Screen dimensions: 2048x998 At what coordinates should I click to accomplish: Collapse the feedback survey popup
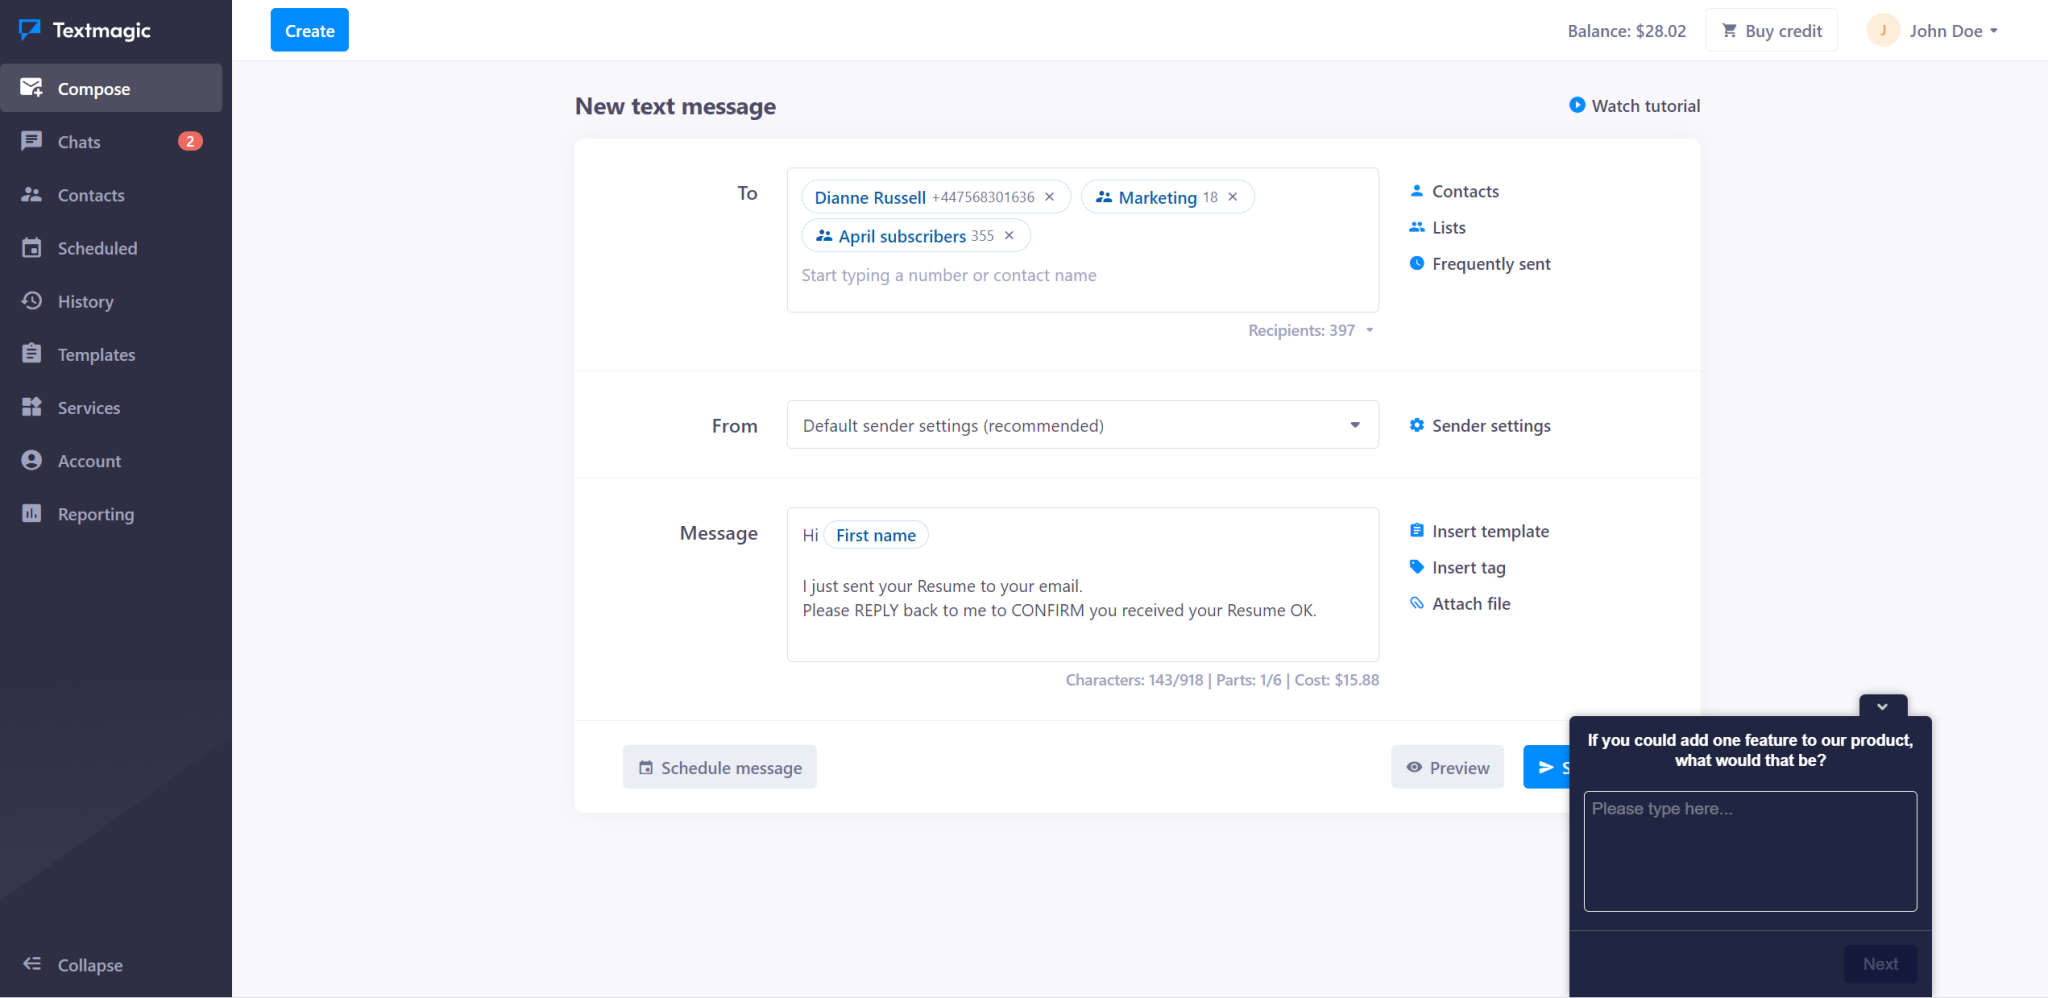click(x=1883, y=705)
